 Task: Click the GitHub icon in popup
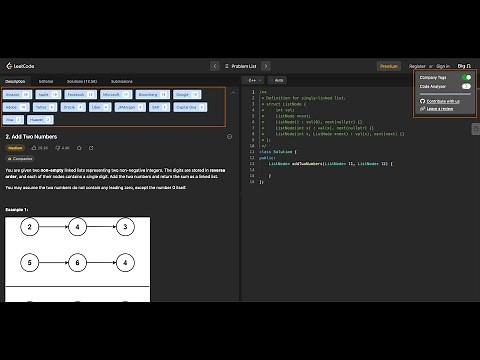click(422, 101)
